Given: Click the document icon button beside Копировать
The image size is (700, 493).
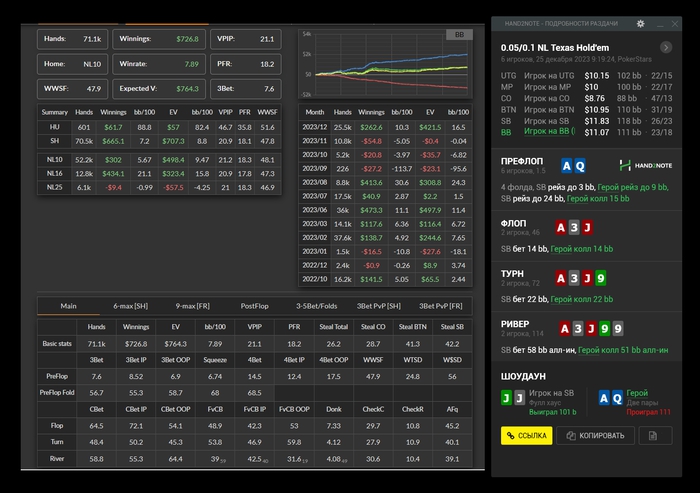Looking at the screenshot, I should click(653, 436).
